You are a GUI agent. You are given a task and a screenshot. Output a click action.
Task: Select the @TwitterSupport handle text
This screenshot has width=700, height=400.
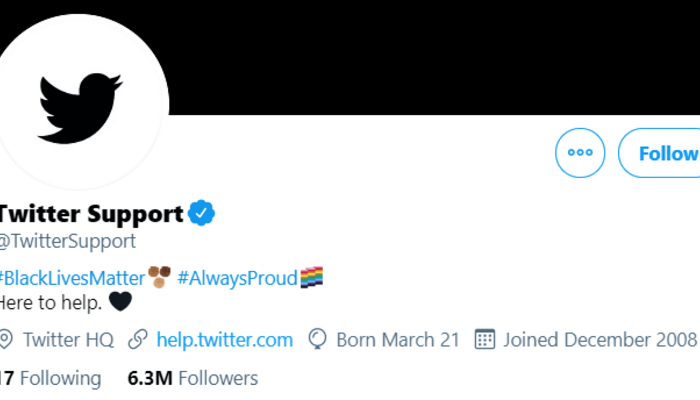pyautogui.click(x=66, y=241)
